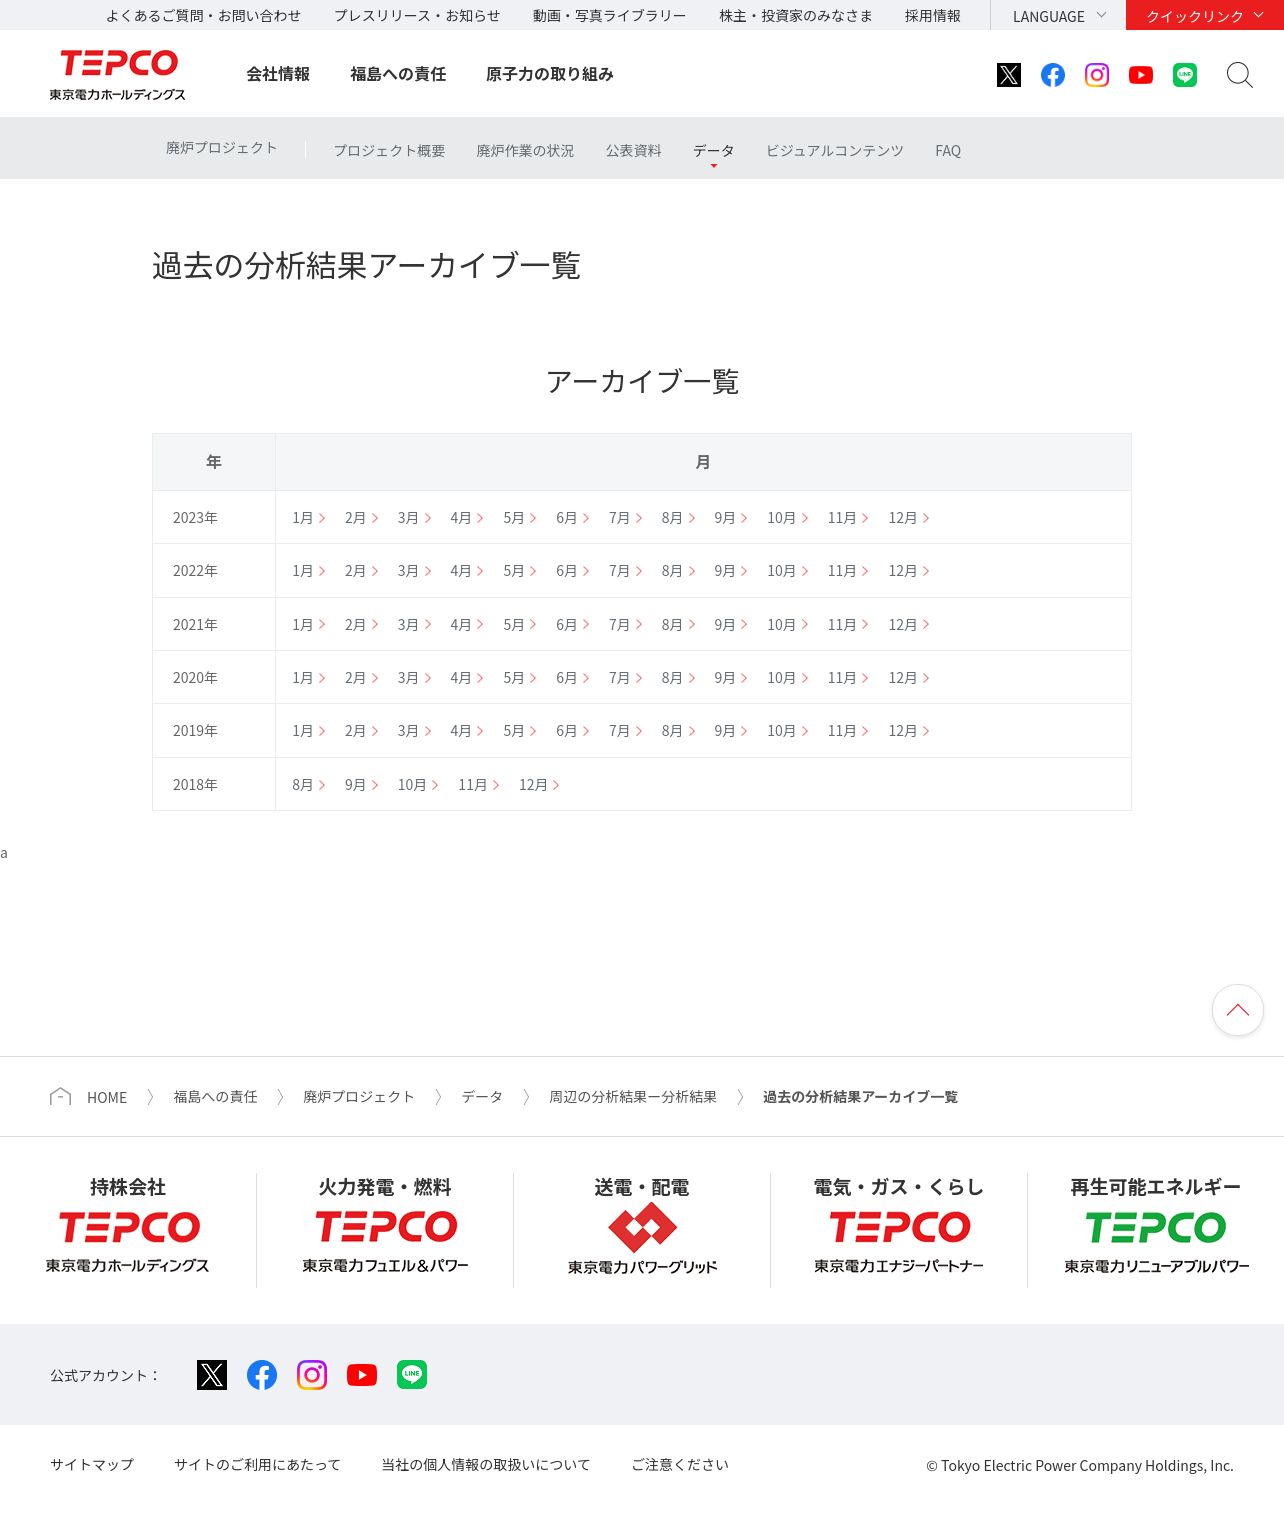
Task: Click the TEPCO logo in header
Action: click(118, 75)
